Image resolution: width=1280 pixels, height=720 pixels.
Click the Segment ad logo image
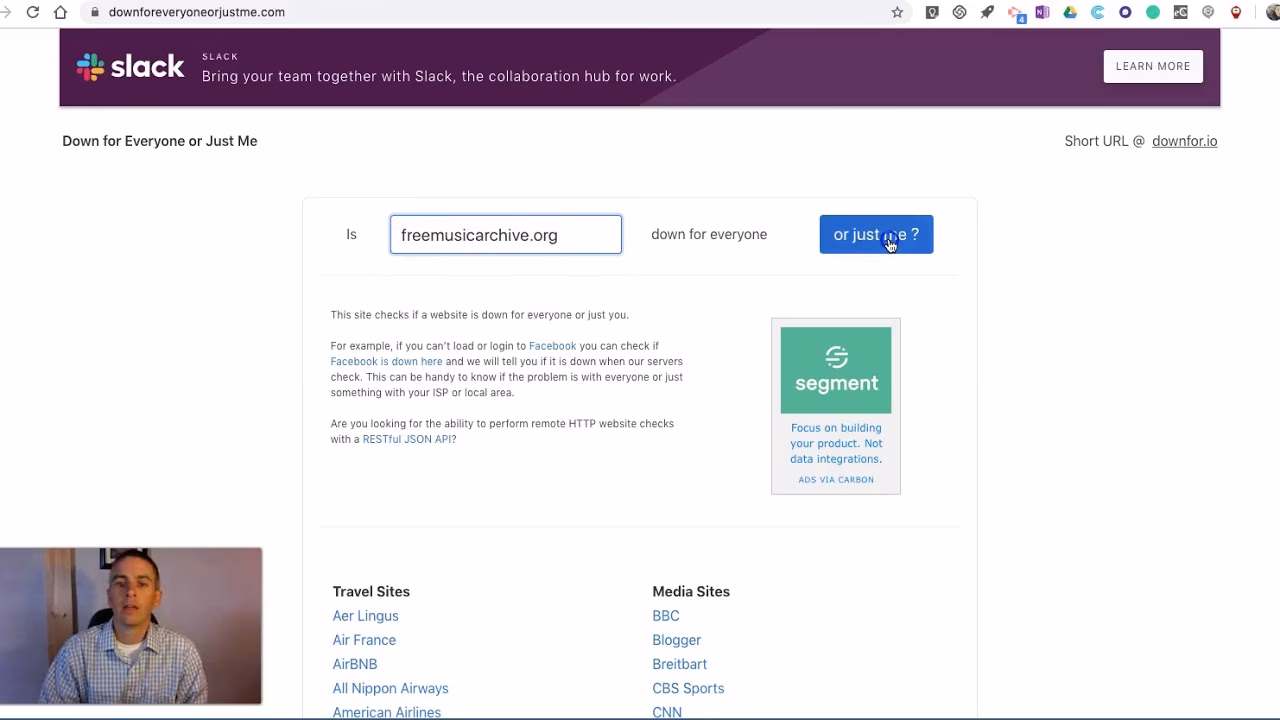pos(836,370)
